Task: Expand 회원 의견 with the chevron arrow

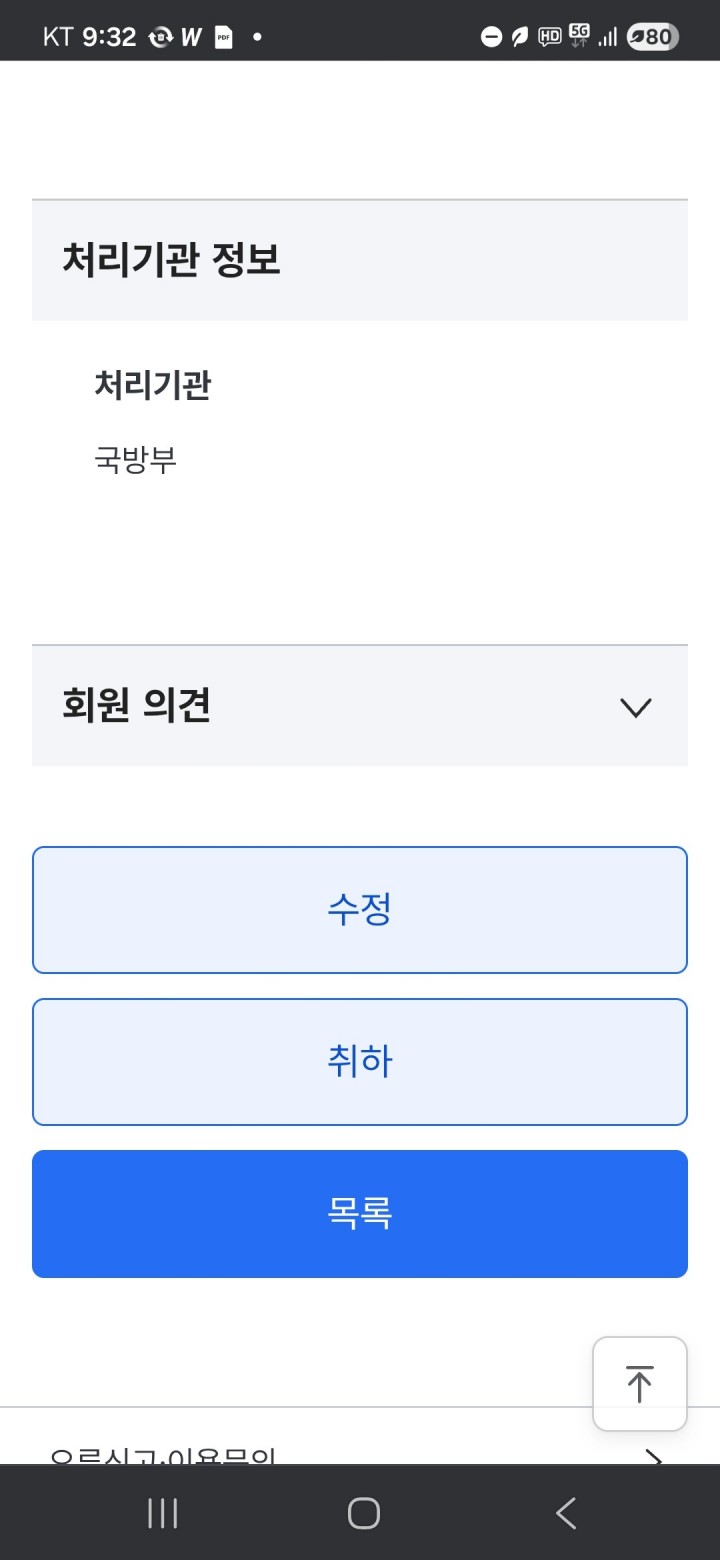Action: coord(636,707)
